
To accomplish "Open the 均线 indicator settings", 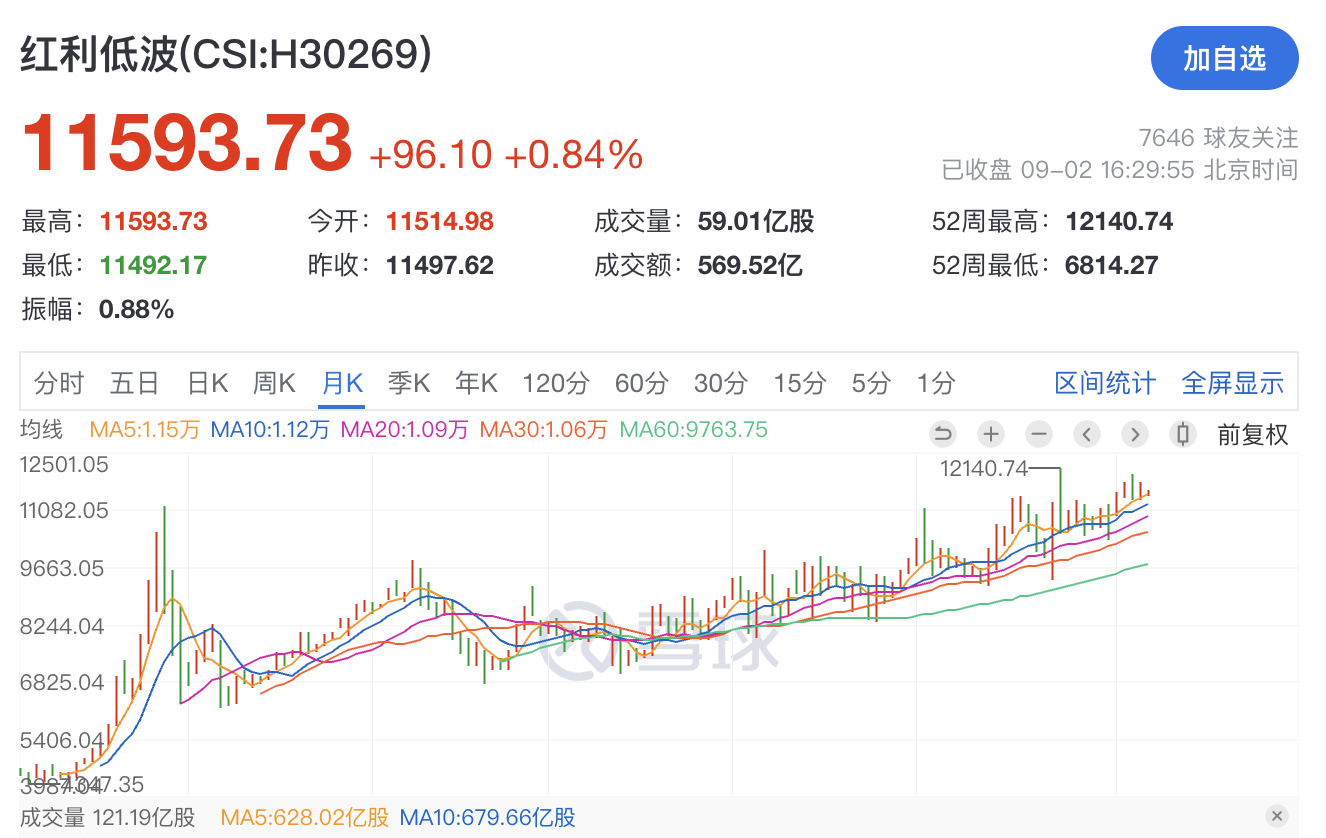I will pyautogui.click(x=42, y=430).
